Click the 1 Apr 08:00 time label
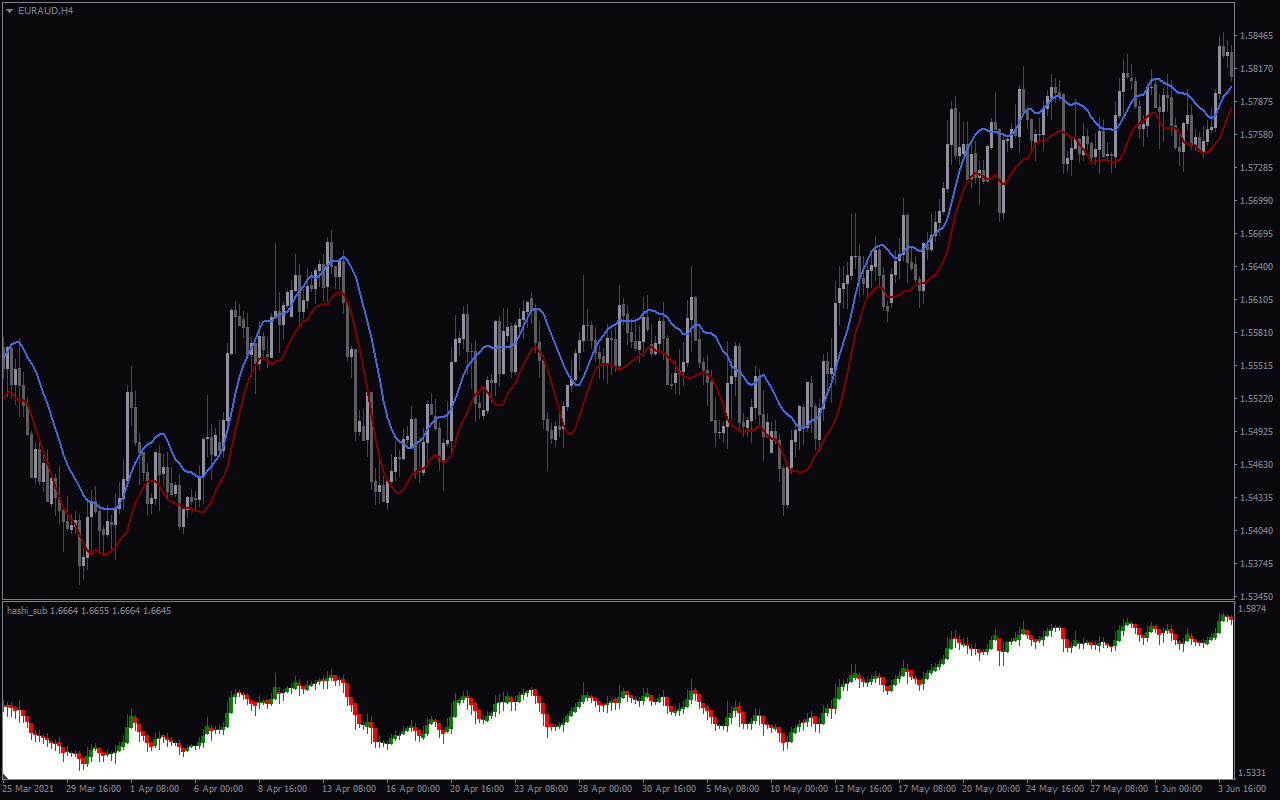Screen dimensions: 1280x800 [154, 789]
